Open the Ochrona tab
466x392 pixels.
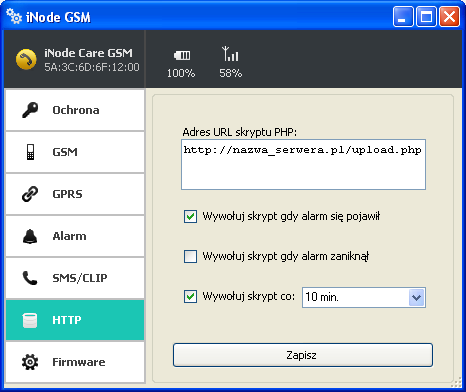tap(75, 110)
